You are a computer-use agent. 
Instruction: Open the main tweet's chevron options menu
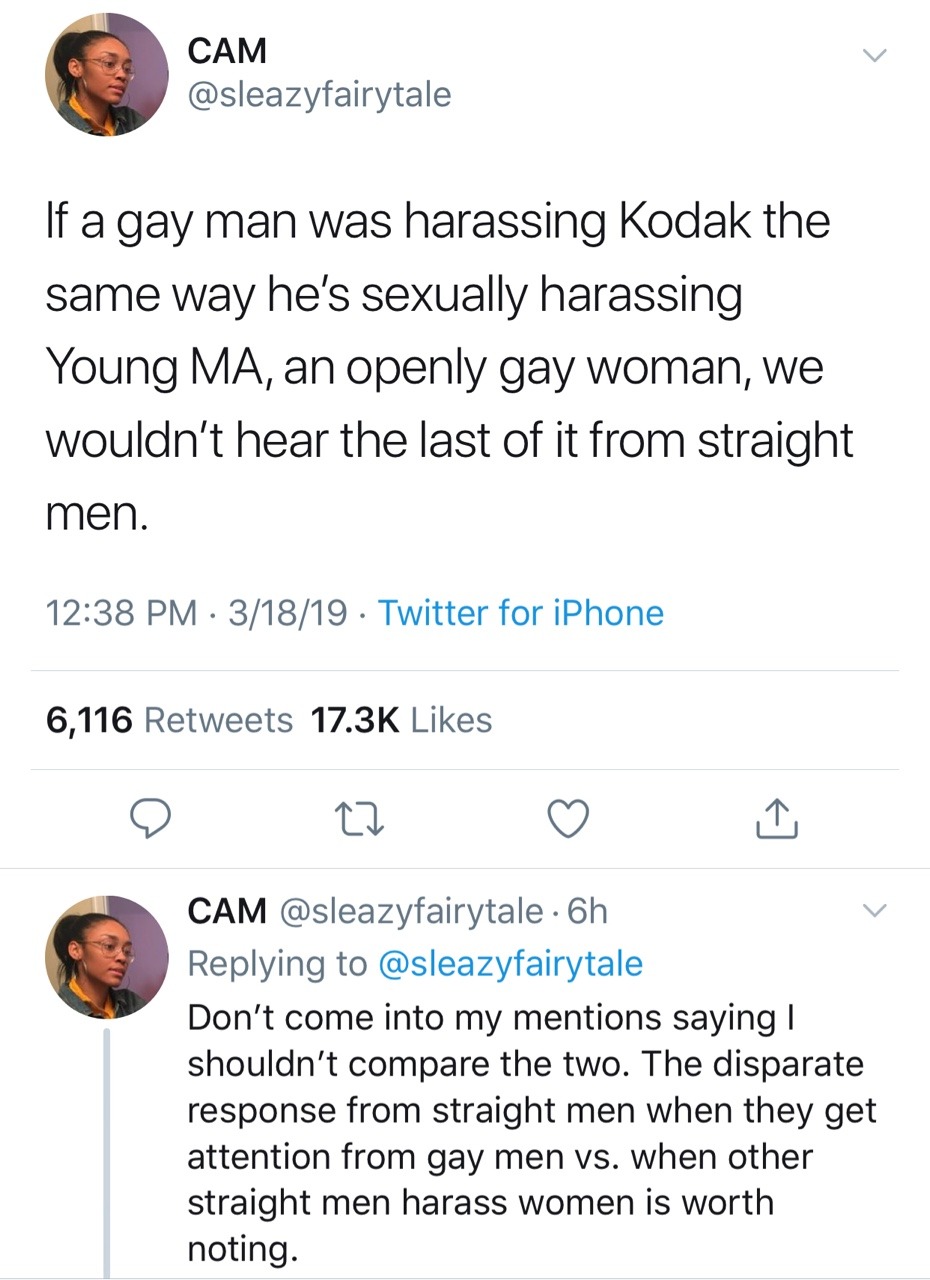tap(874, 57)
